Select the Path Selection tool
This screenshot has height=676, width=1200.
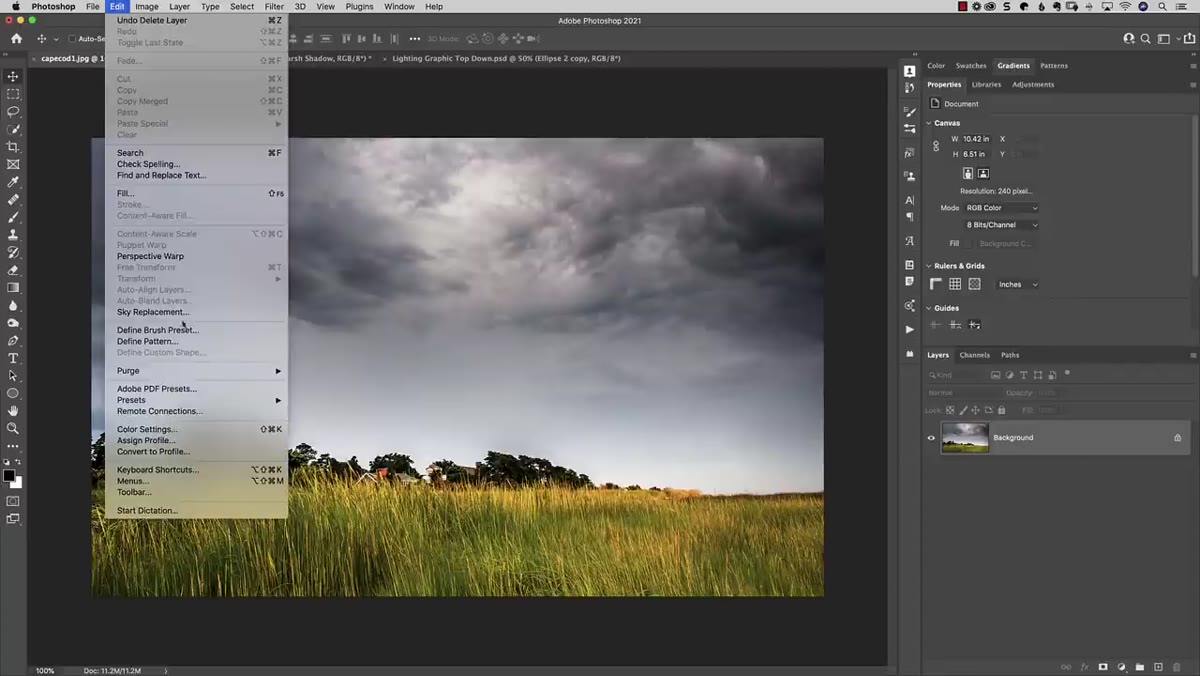click(x=13, y=376)
